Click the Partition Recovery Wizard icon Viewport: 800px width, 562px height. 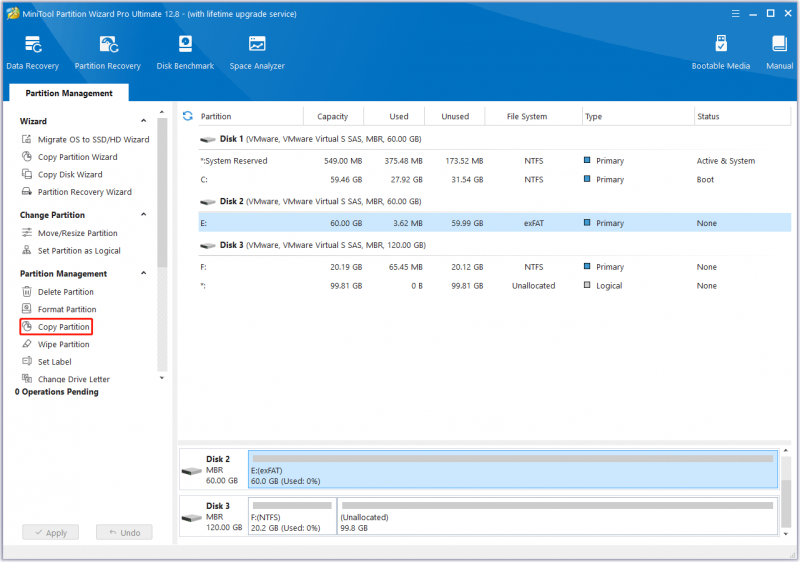27,191
